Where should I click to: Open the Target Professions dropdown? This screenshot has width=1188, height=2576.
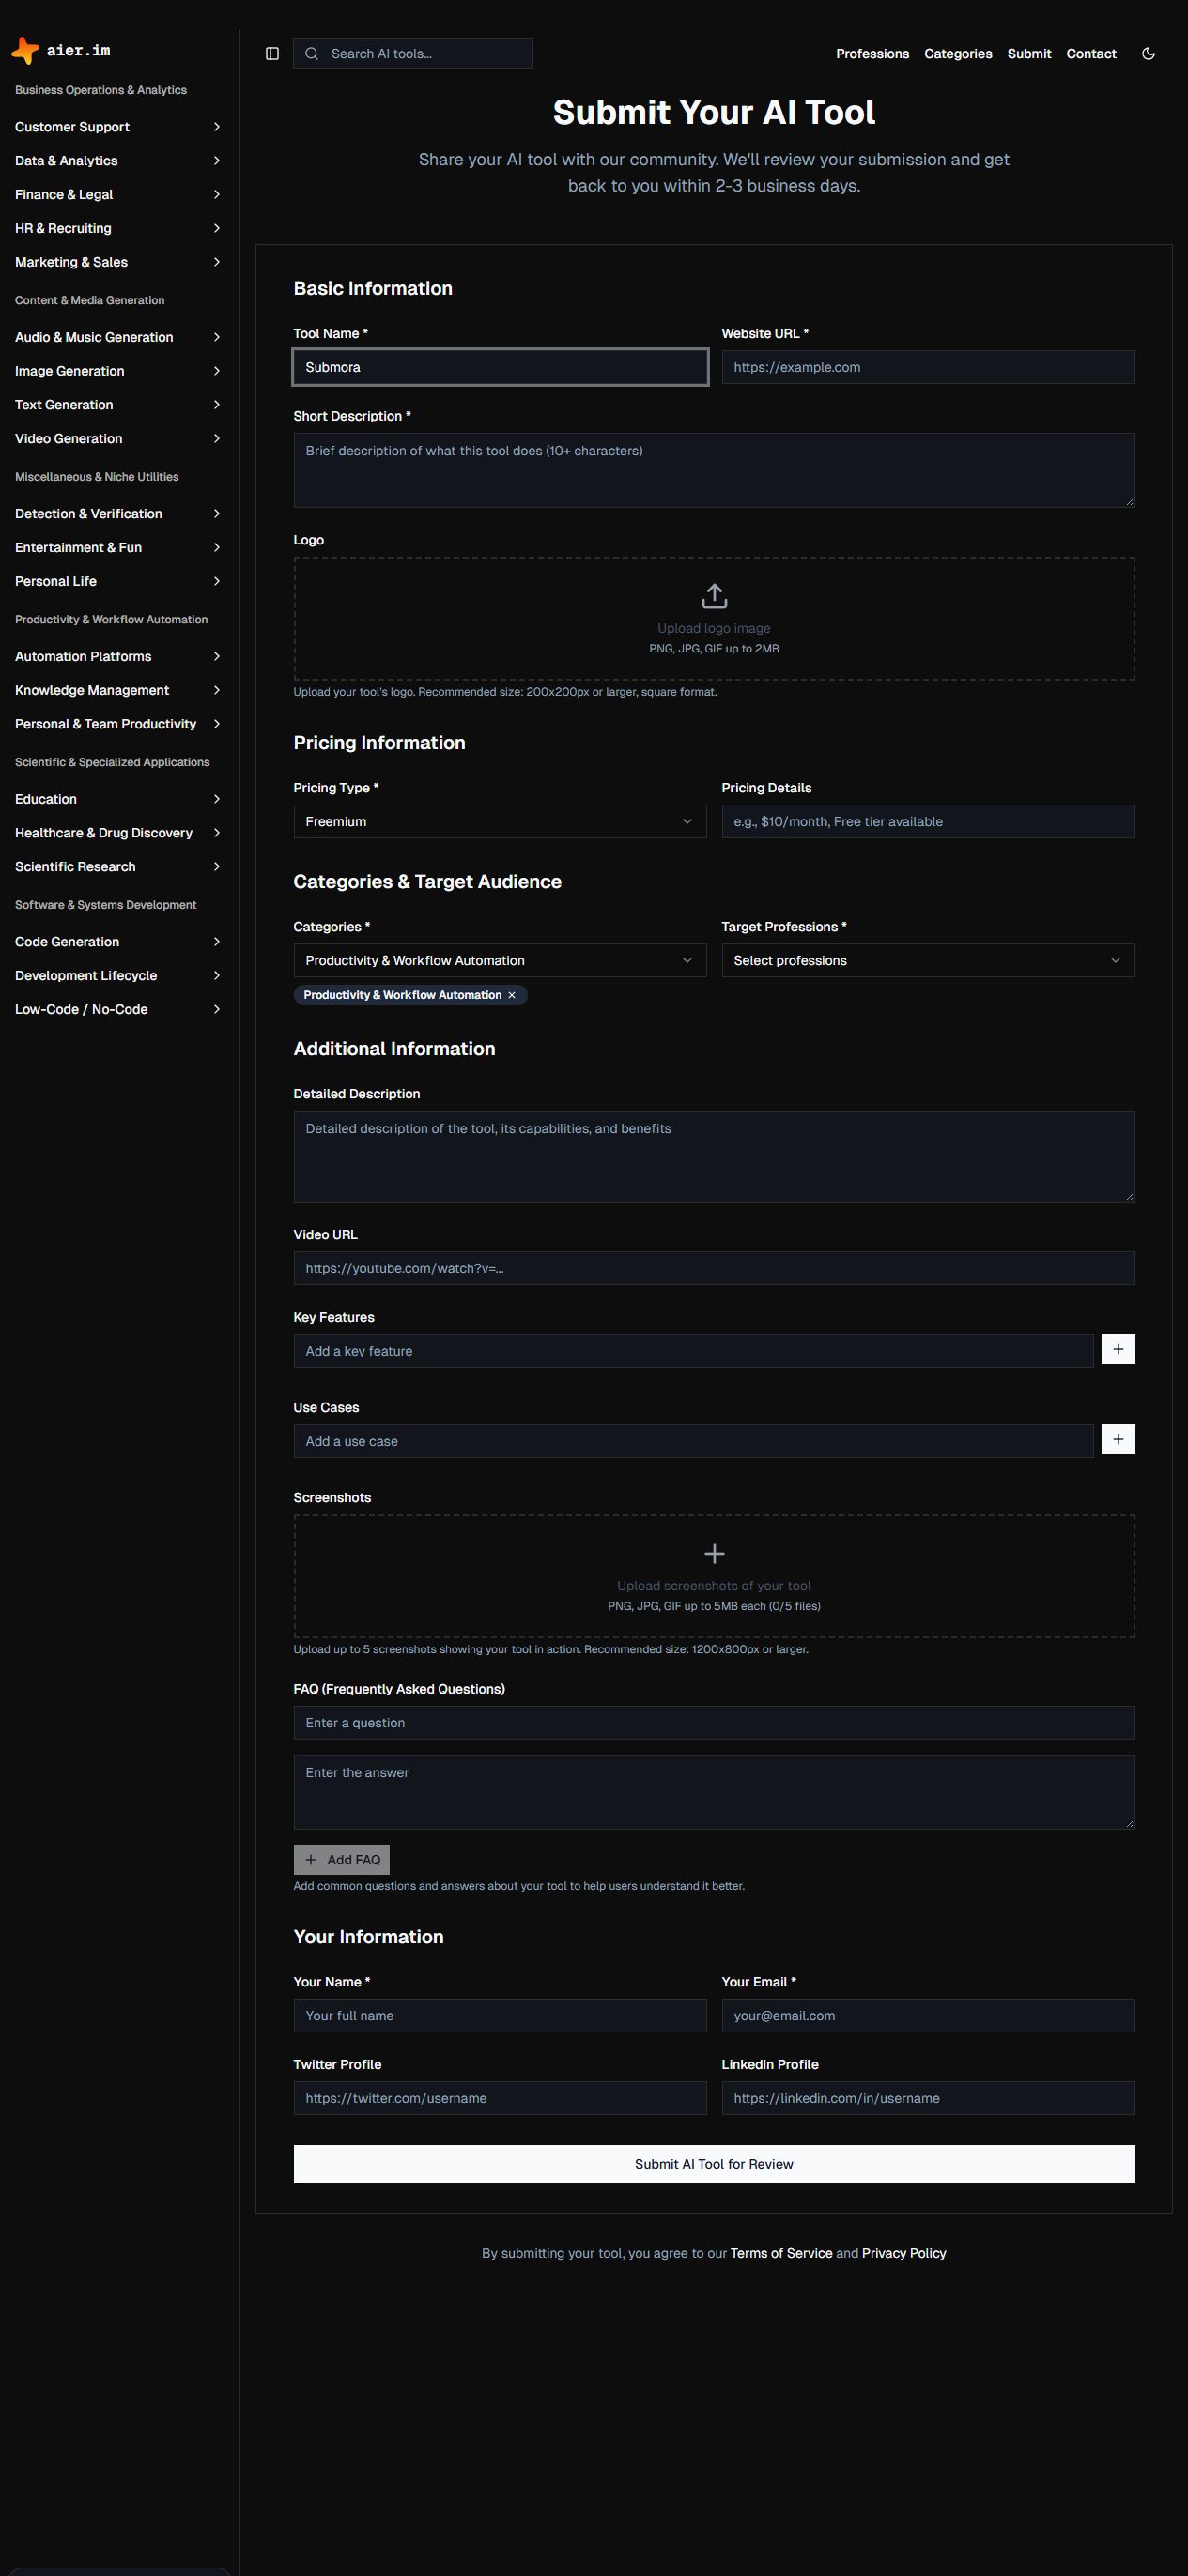click(x=928, y=960)
